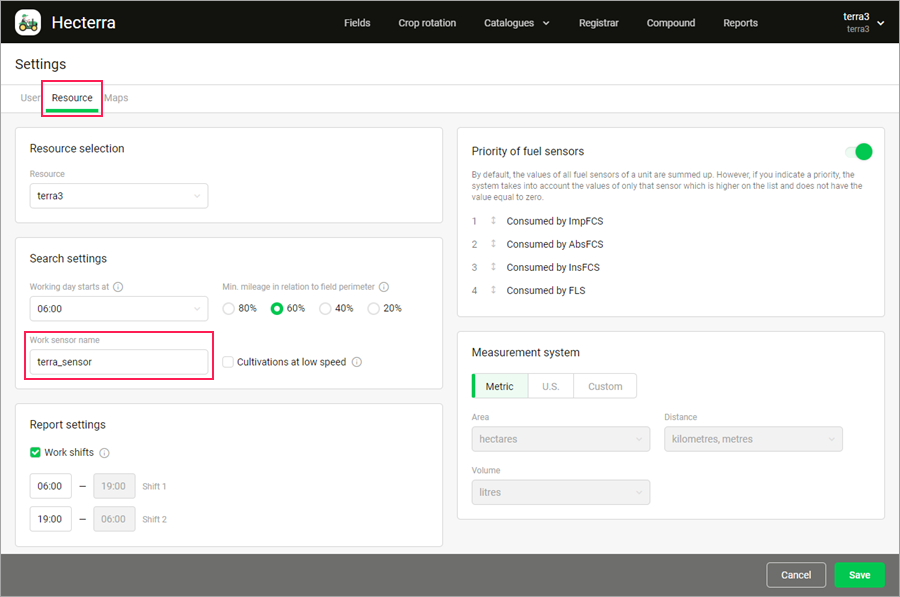This screenshot has width=900, height=597.
Task: Open the Catalogues menu dropdown
Action: click(x=517, y=23)
